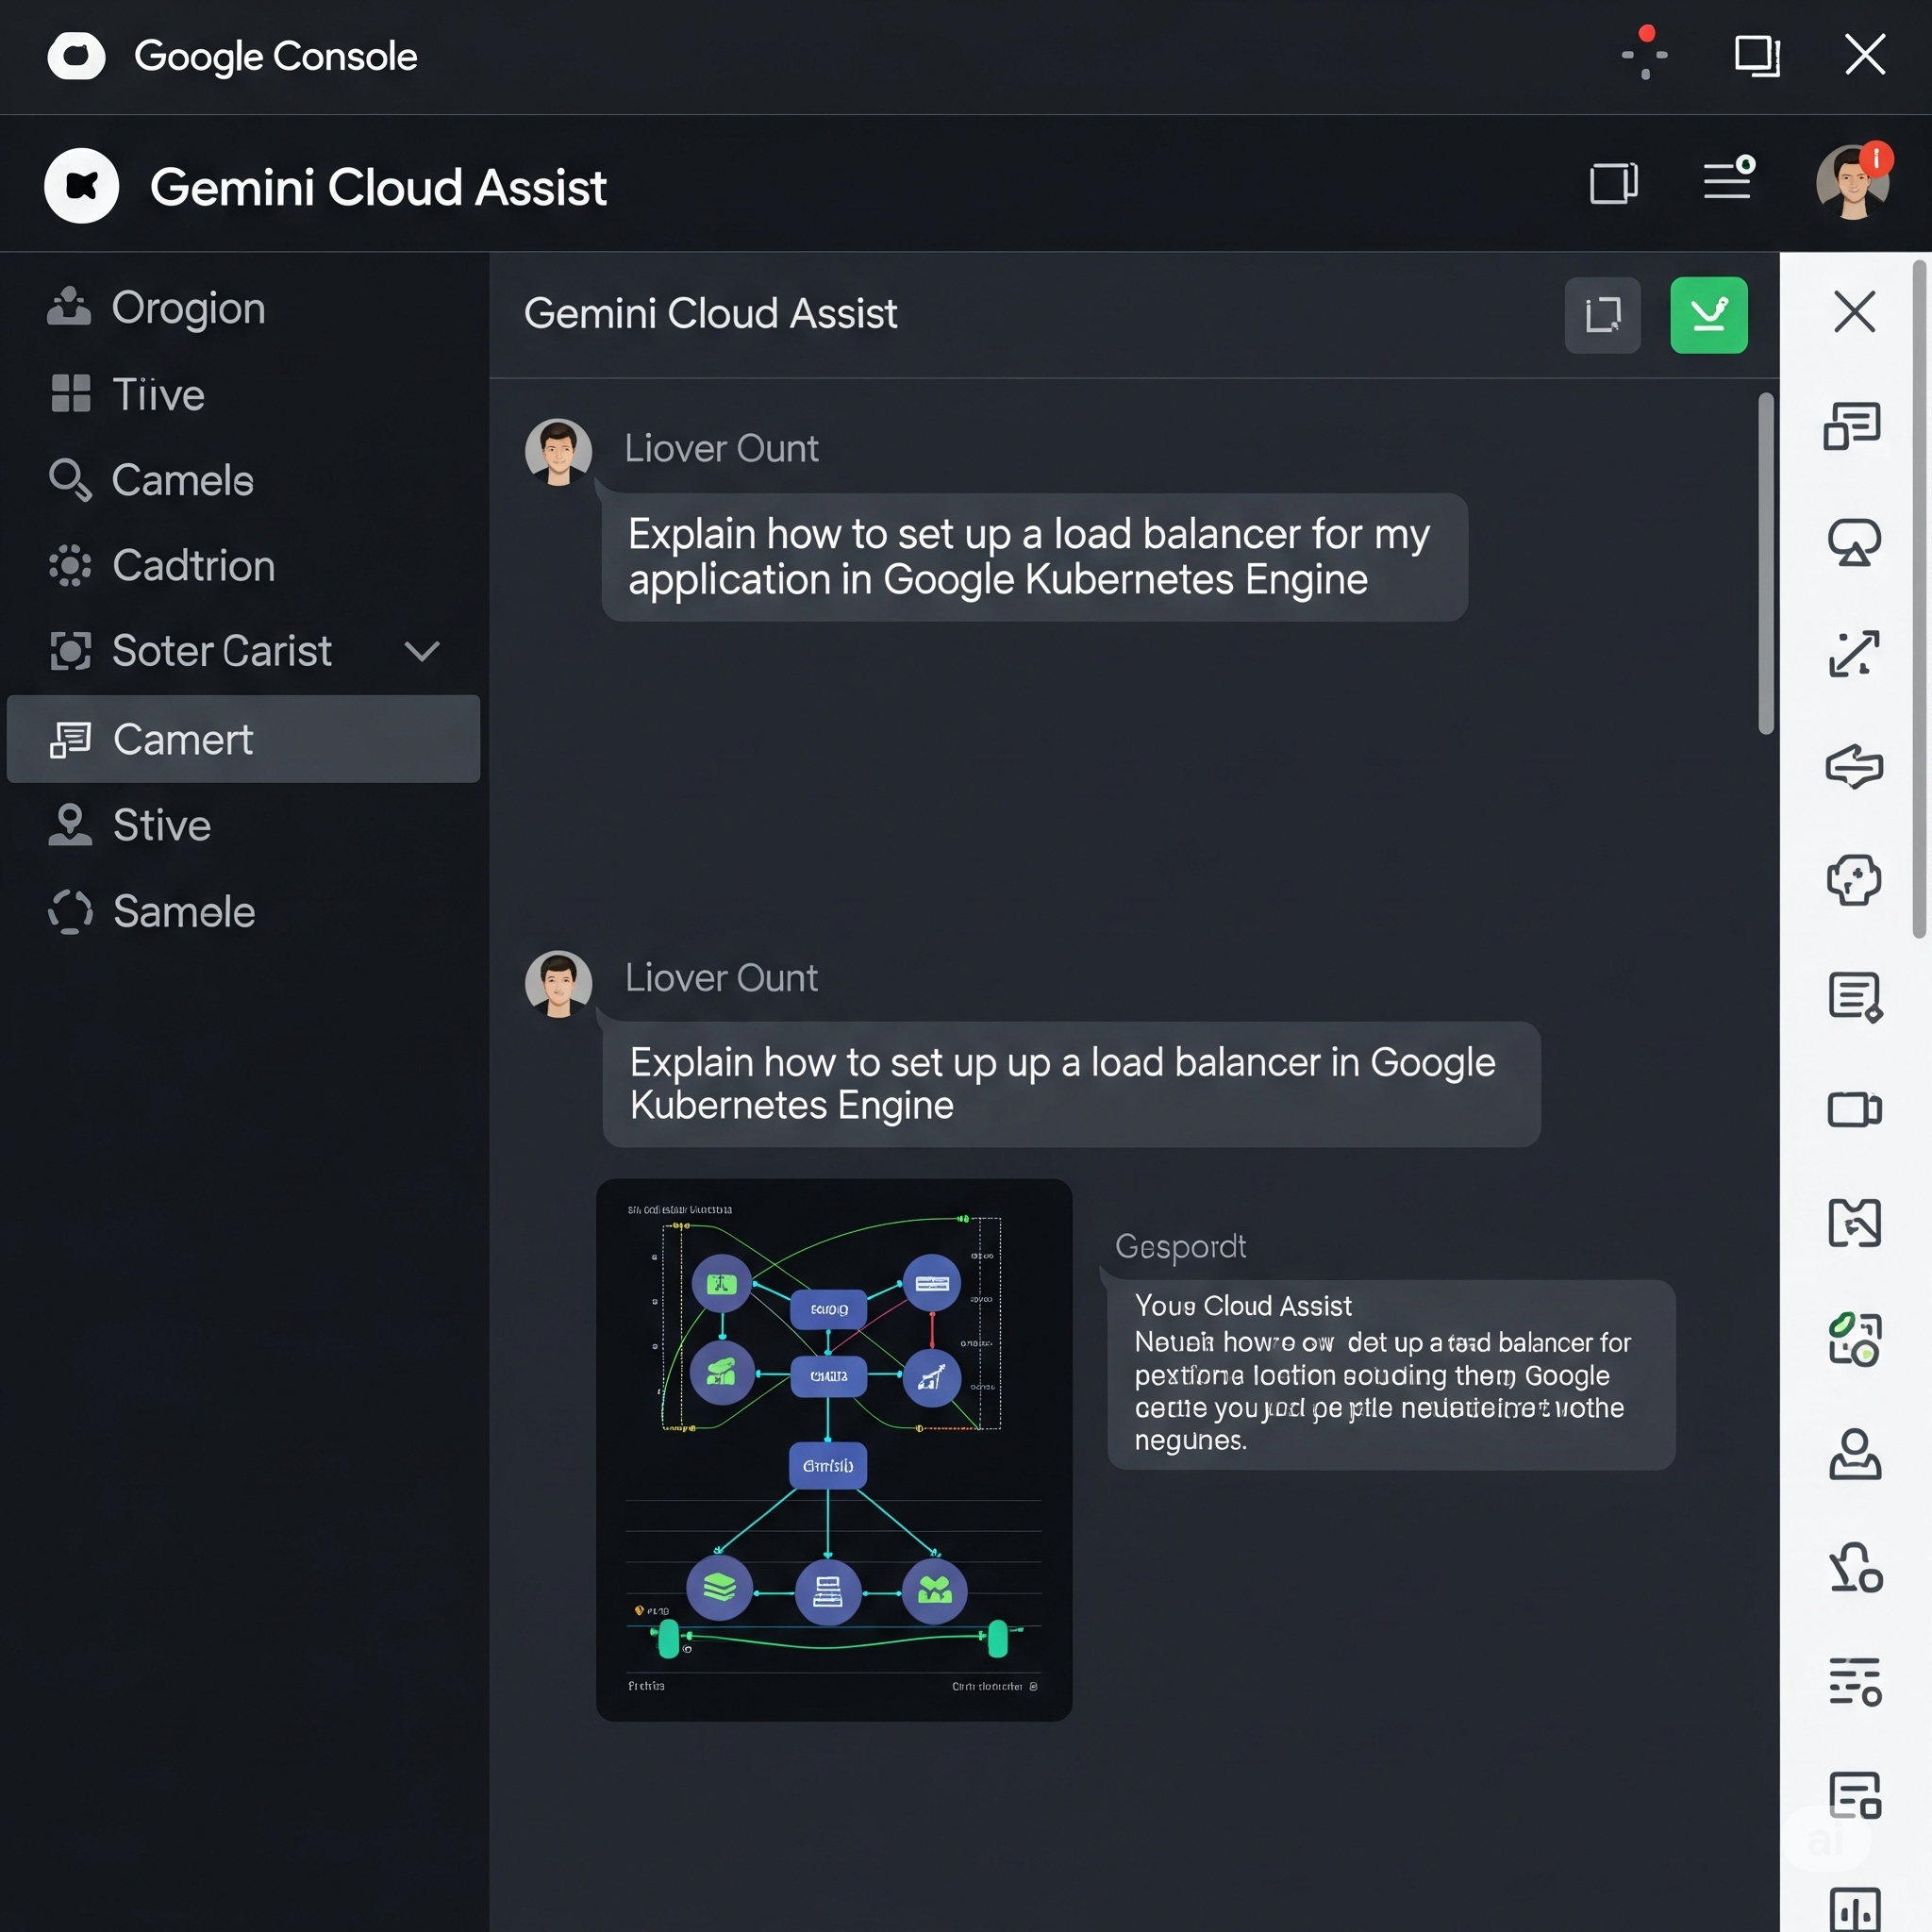Click the chat windows icon in right rail
Image resolution: width=1932 pixels, height=1932 pixels.
(x=1853, y=427)
